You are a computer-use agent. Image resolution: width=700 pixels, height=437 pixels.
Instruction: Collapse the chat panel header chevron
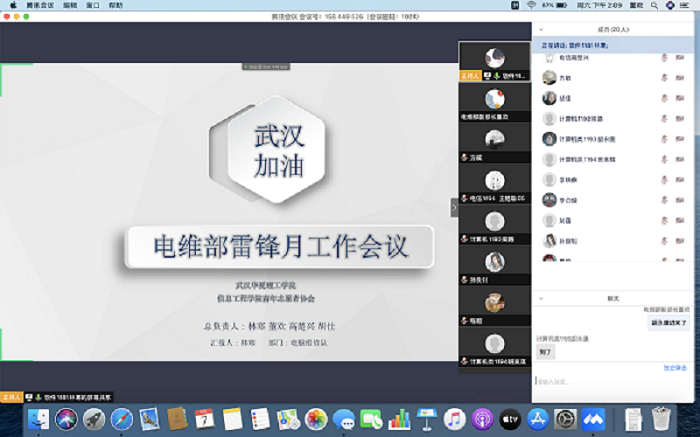pos(541,298)
